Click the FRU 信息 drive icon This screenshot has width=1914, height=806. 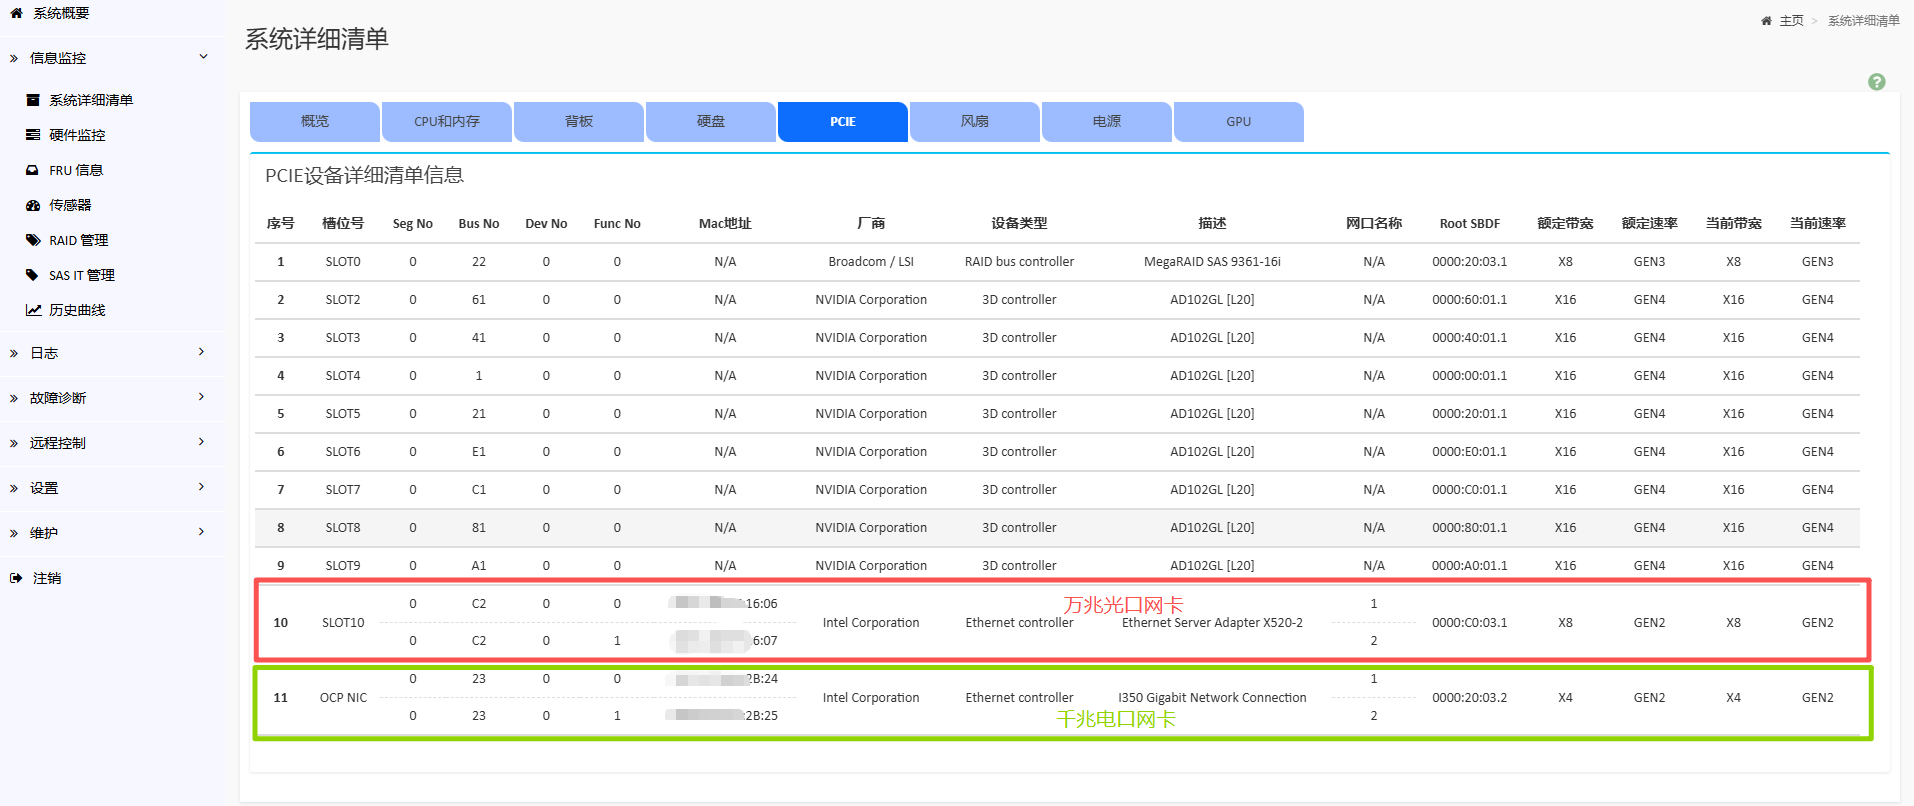point(33,170)
